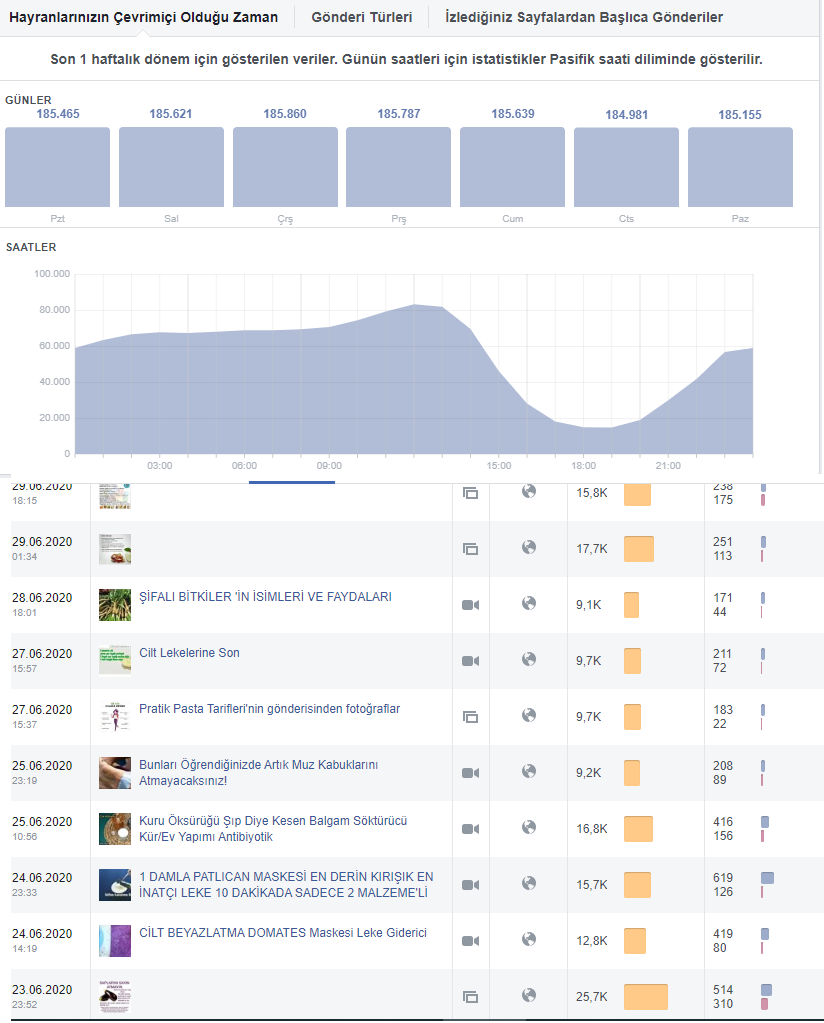Open ŞİFALI BİTKİLER 'İN İSİMLERİ VE FAYDALARI post
The height and width of the screenshot is (1023, 824).
pyautogui.click(x=265, y=596)
